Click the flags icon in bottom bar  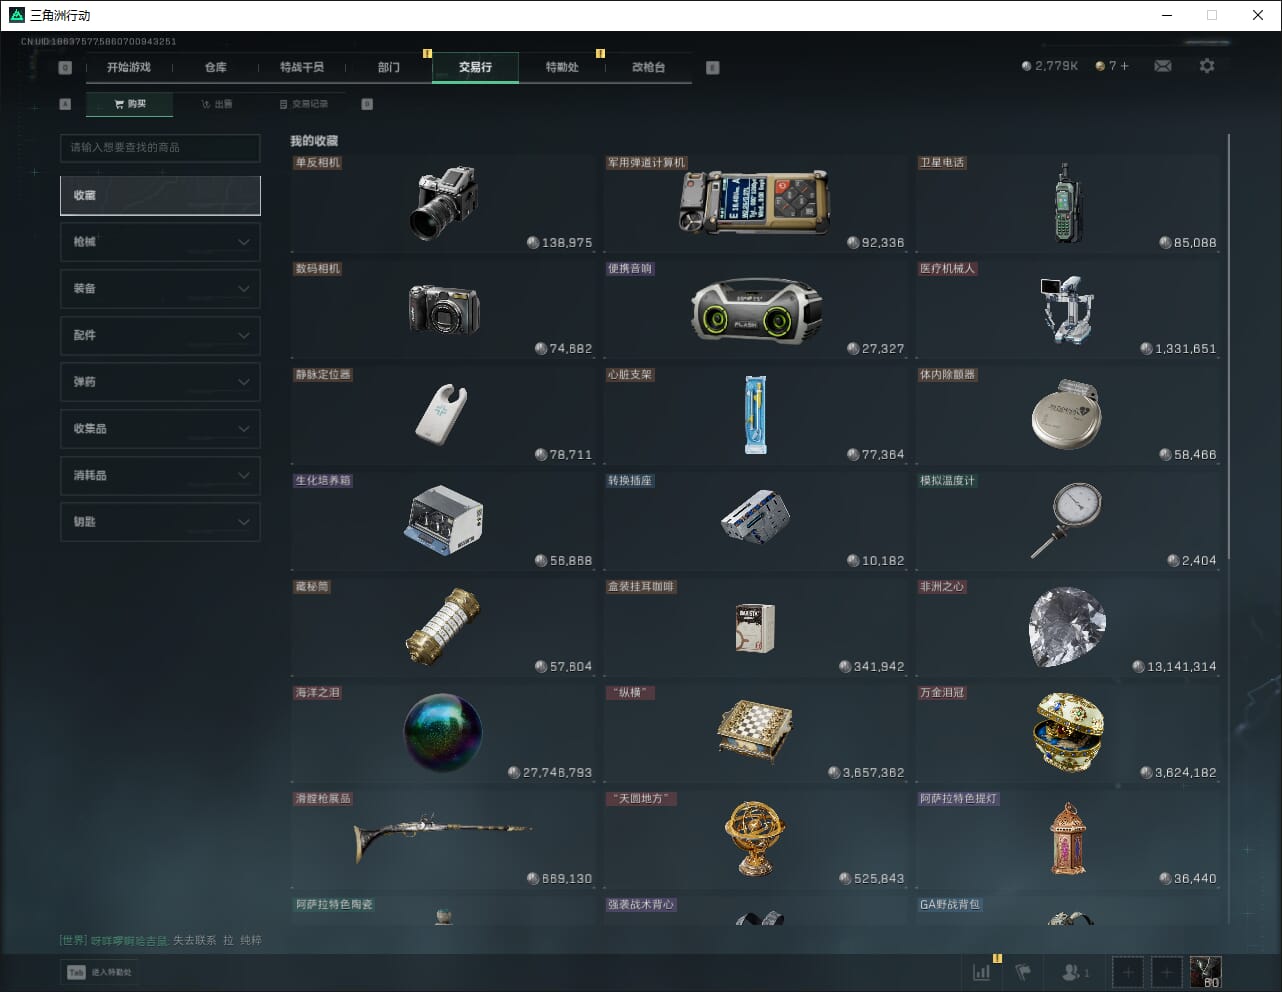[x=1023, y=972]
